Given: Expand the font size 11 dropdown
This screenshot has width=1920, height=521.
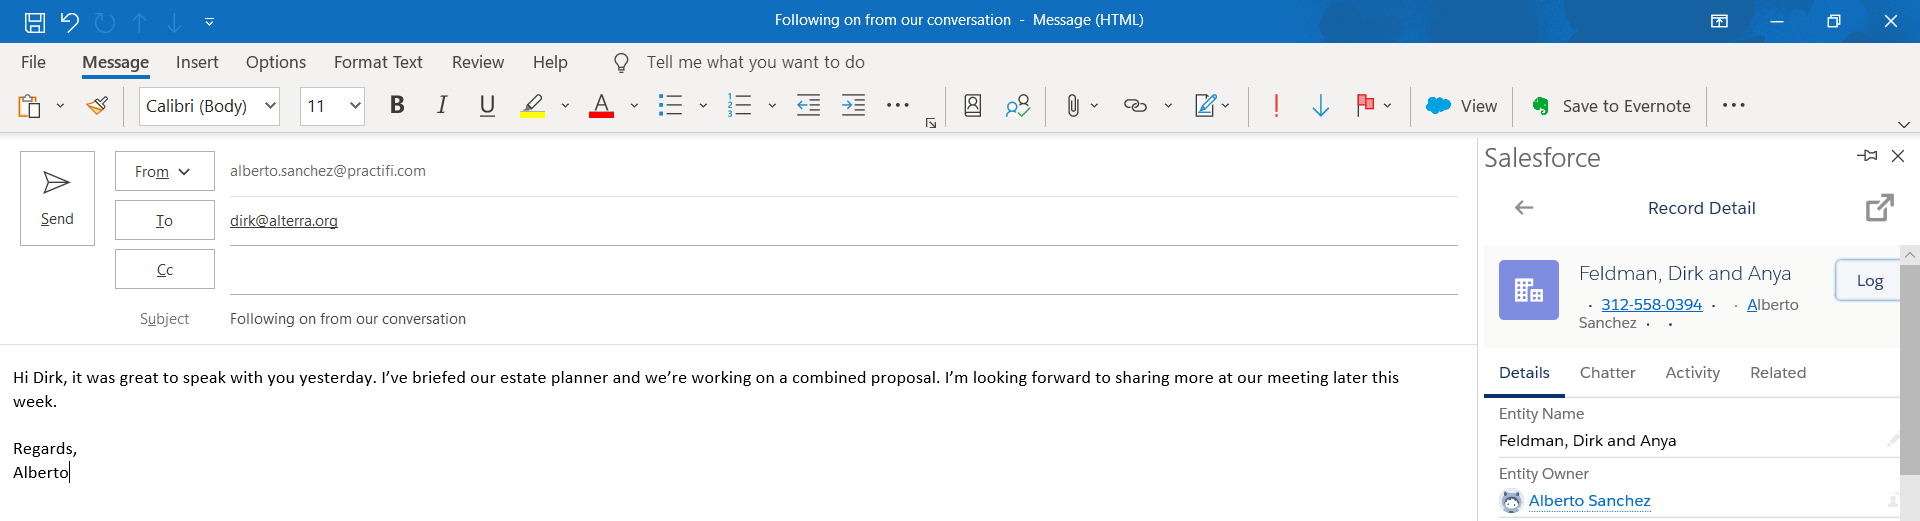Looking at the screenshot, I should click(x=354, y=106).
